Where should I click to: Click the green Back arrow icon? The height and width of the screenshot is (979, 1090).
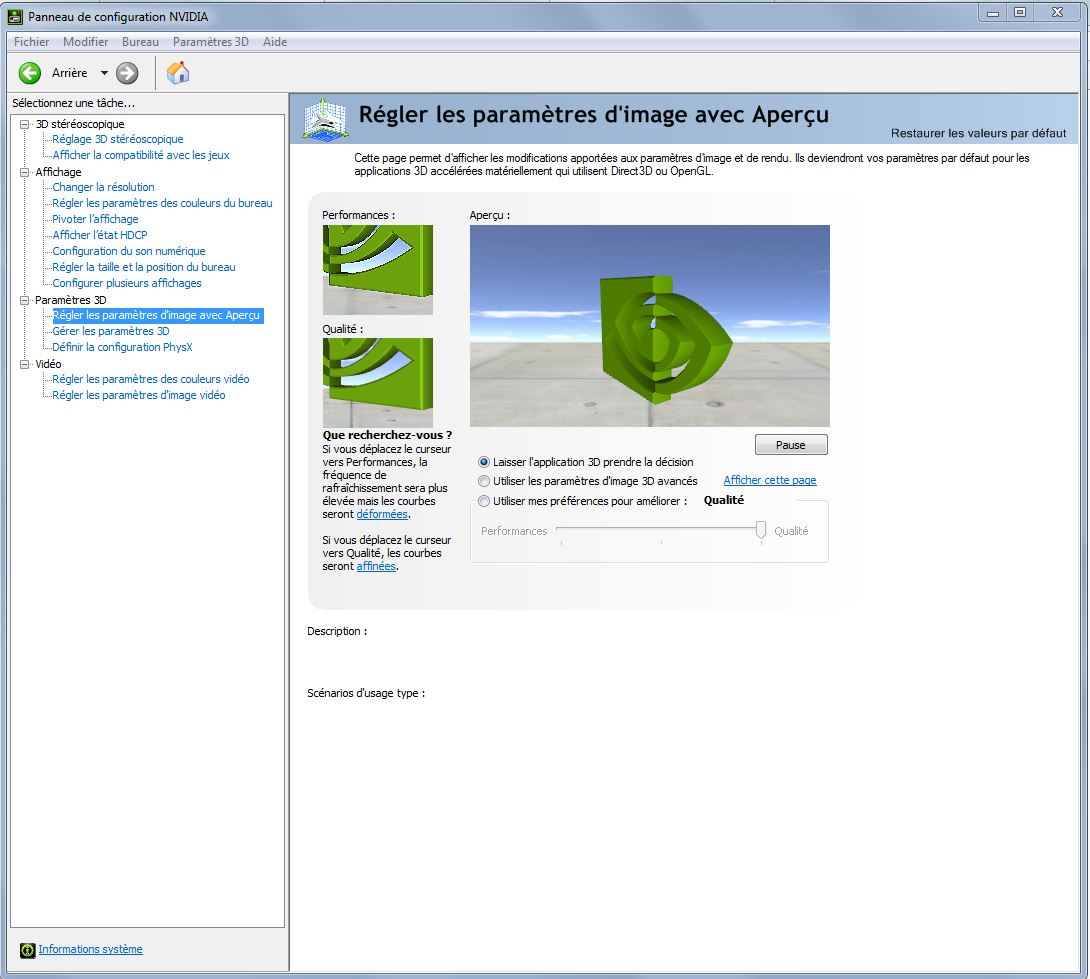pos(30,73)
